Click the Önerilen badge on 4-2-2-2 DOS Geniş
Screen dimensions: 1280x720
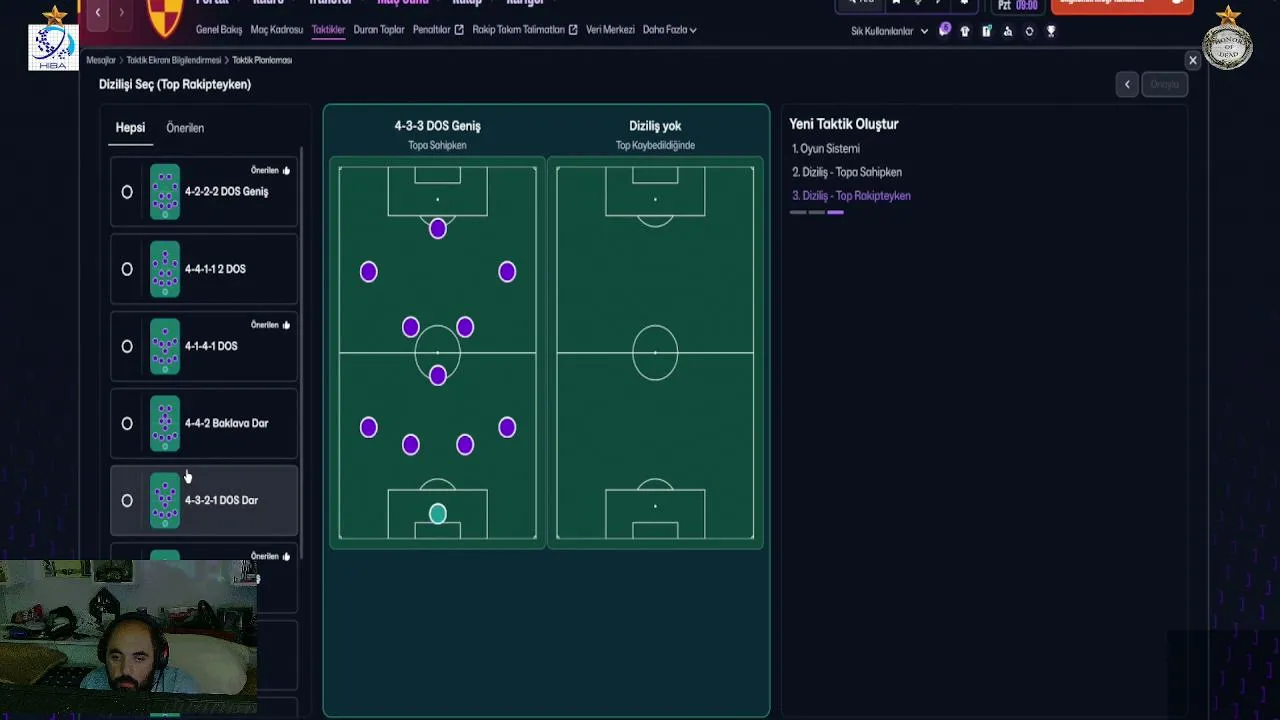270,171
